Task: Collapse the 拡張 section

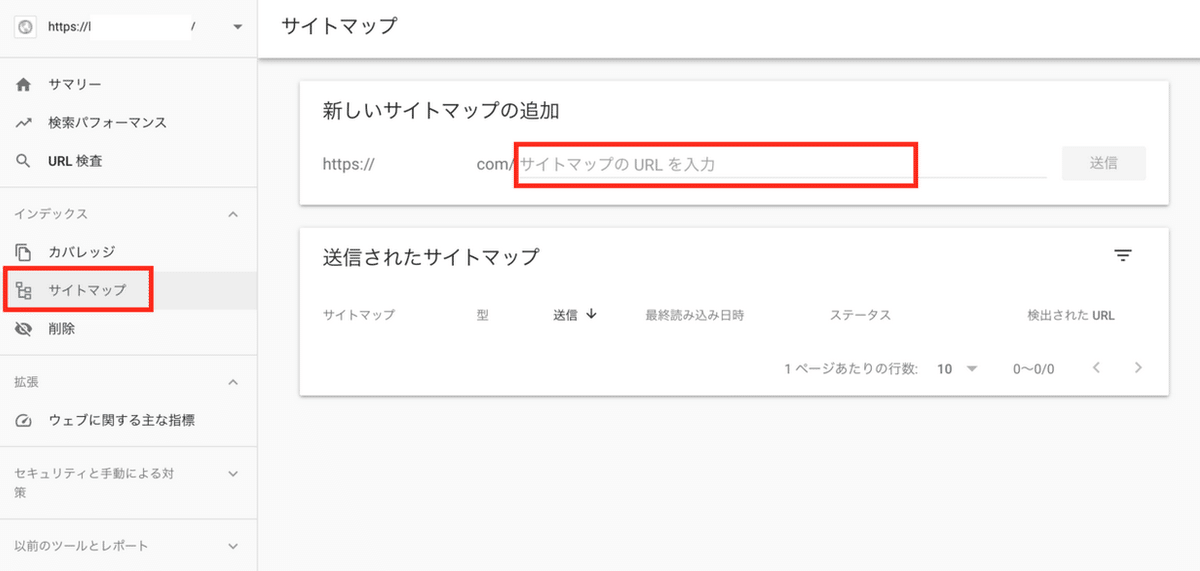Action: 233,382
